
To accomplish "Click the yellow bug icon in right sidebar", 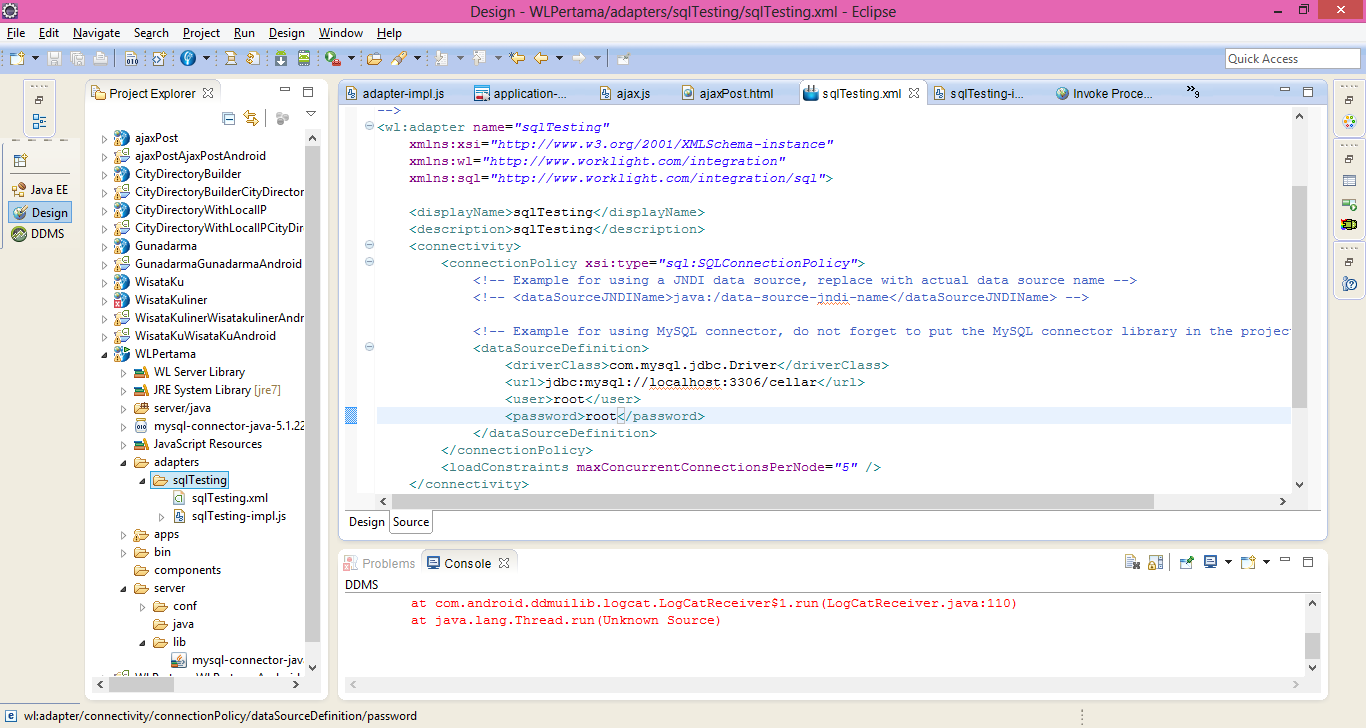I will 1349,225.
